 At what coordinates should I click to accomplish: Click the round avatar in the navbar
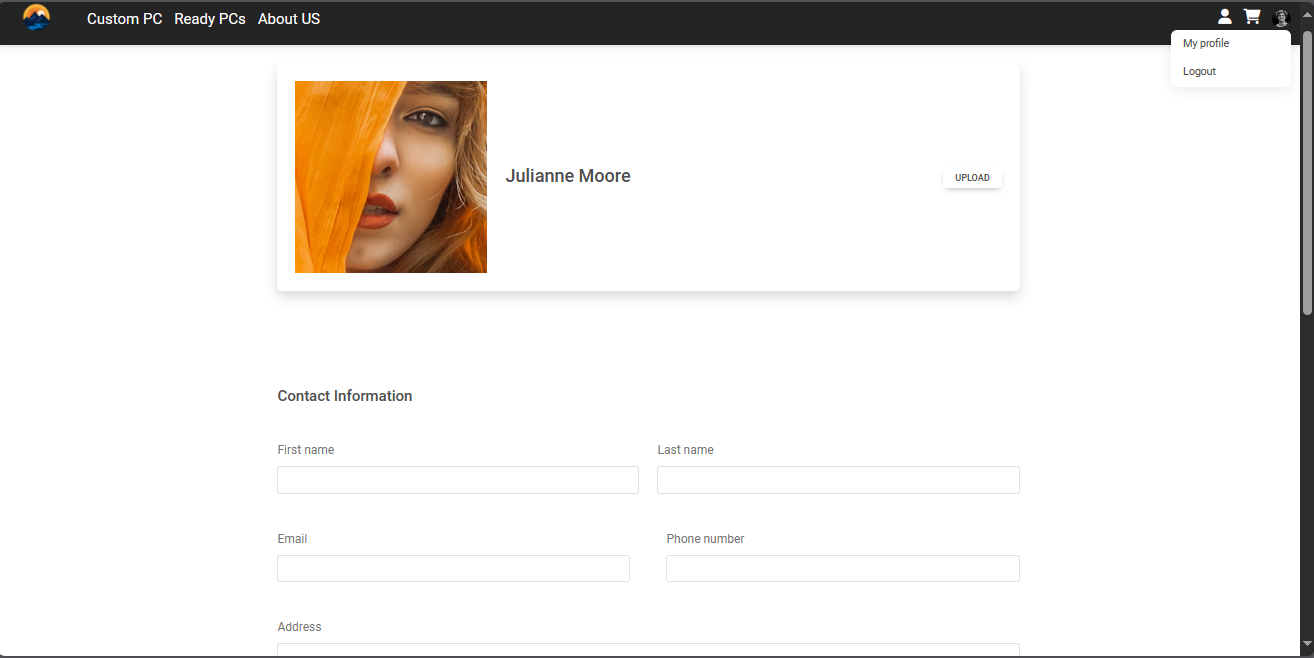click(x=1281, y=18)
